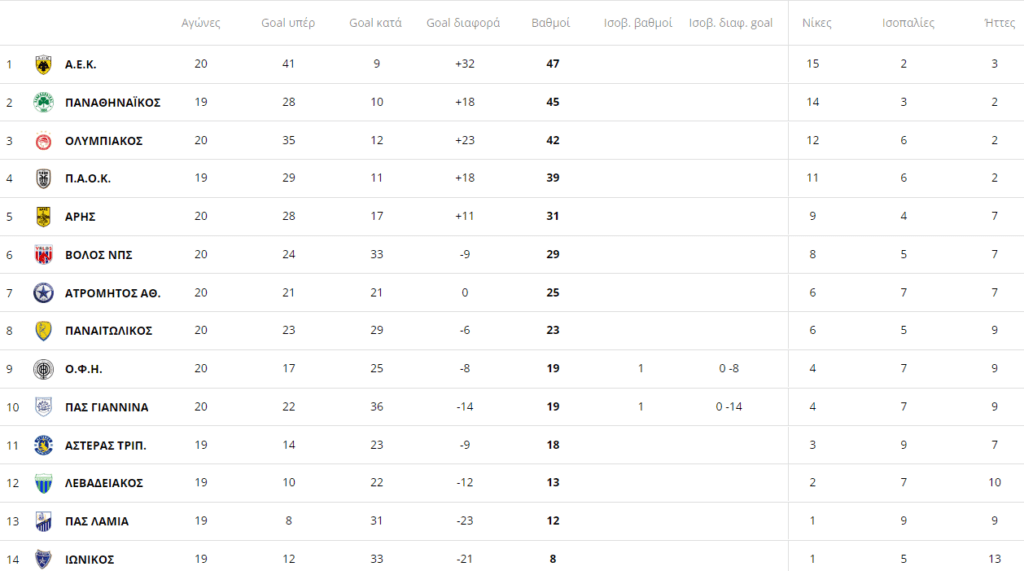Viewport: 1024px width, 571px height.
Task: Click the ΙΩΝΙΚΟΣ crest icon
Action: tap(43, 559)
